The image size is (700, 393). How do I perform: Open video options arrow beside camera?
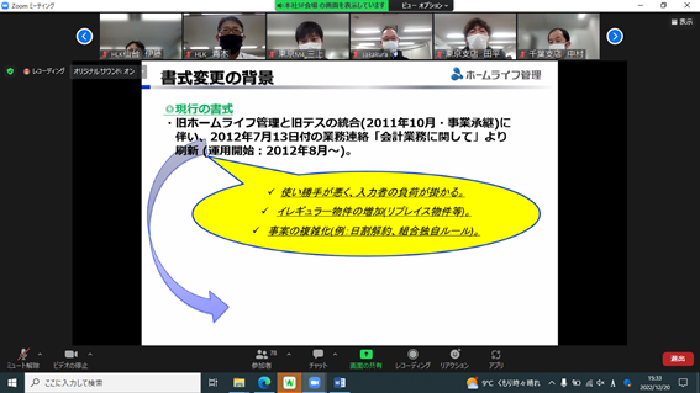pos(90,354)
